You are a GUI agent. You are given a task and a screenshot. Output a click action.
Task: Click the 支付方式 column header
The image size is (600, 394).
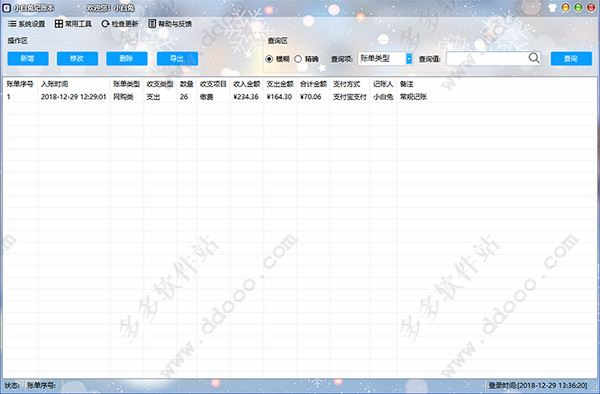pos(346,84)
